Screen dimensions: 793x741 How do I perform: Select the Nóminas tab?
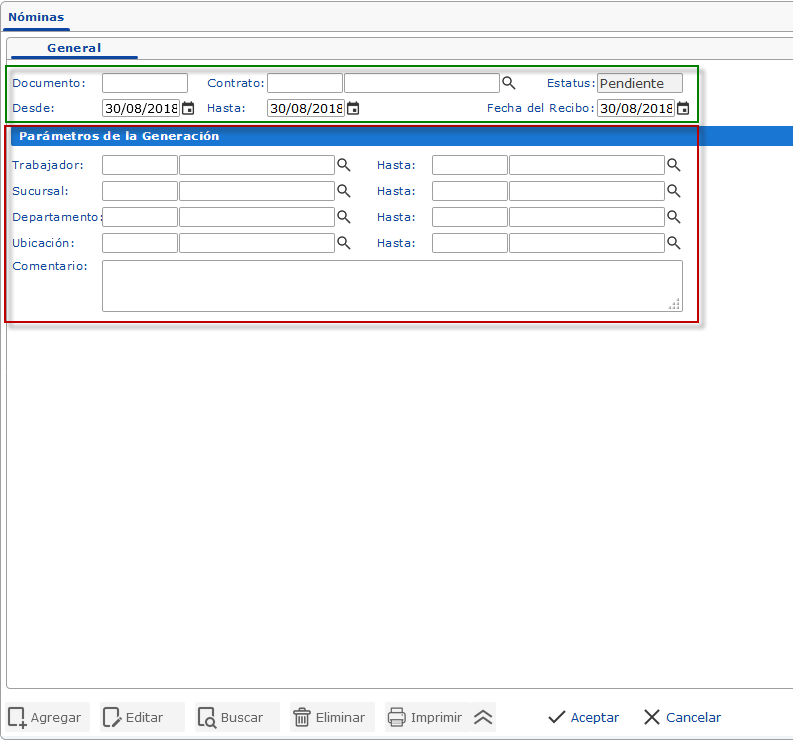[36, 17]
